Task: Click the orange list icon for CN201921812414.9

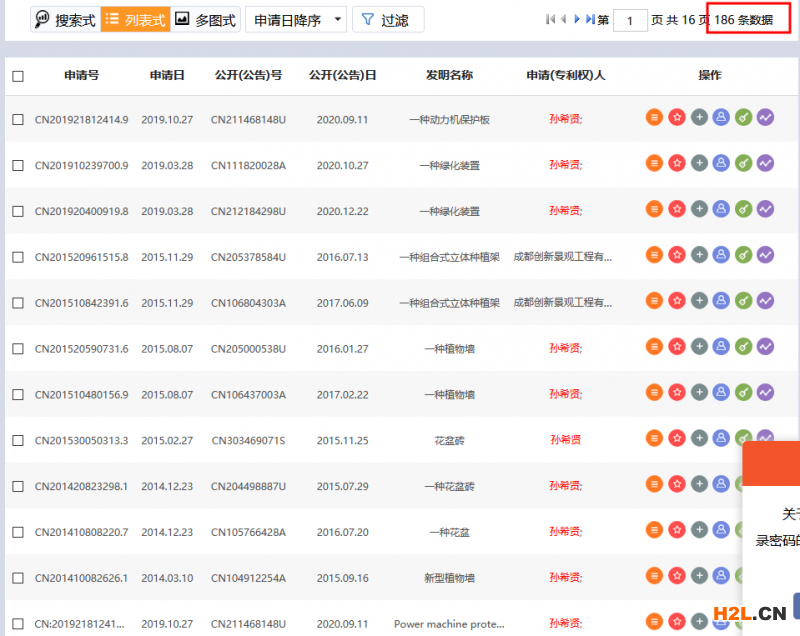Action: pos(654,118)
